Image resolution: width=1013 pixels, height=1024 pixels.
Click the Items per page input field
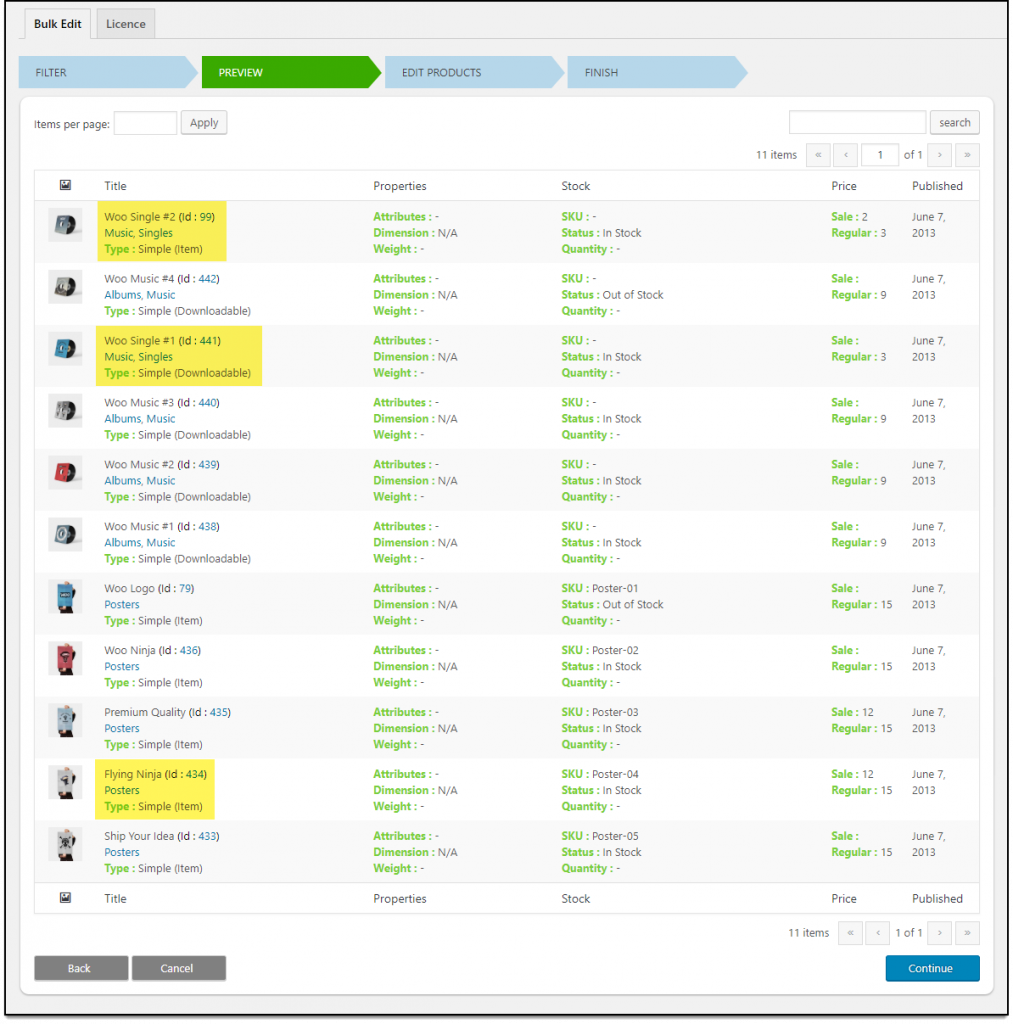(145, 123)
